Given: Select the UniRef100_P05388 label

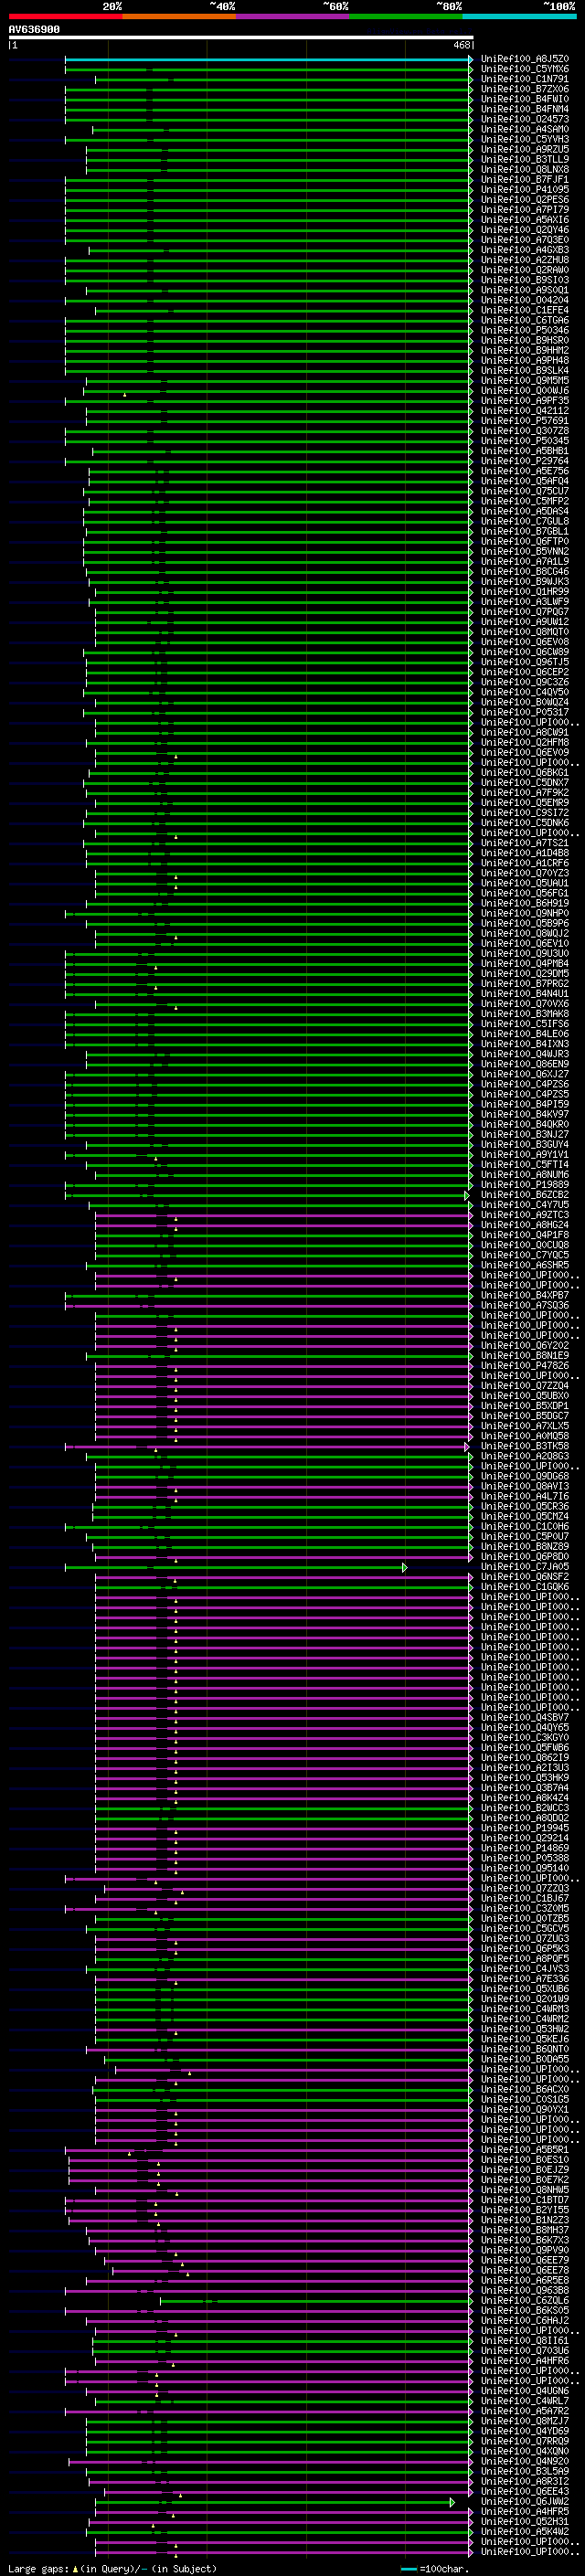Looking at the screenshot, I should [x=524, y=1858].
